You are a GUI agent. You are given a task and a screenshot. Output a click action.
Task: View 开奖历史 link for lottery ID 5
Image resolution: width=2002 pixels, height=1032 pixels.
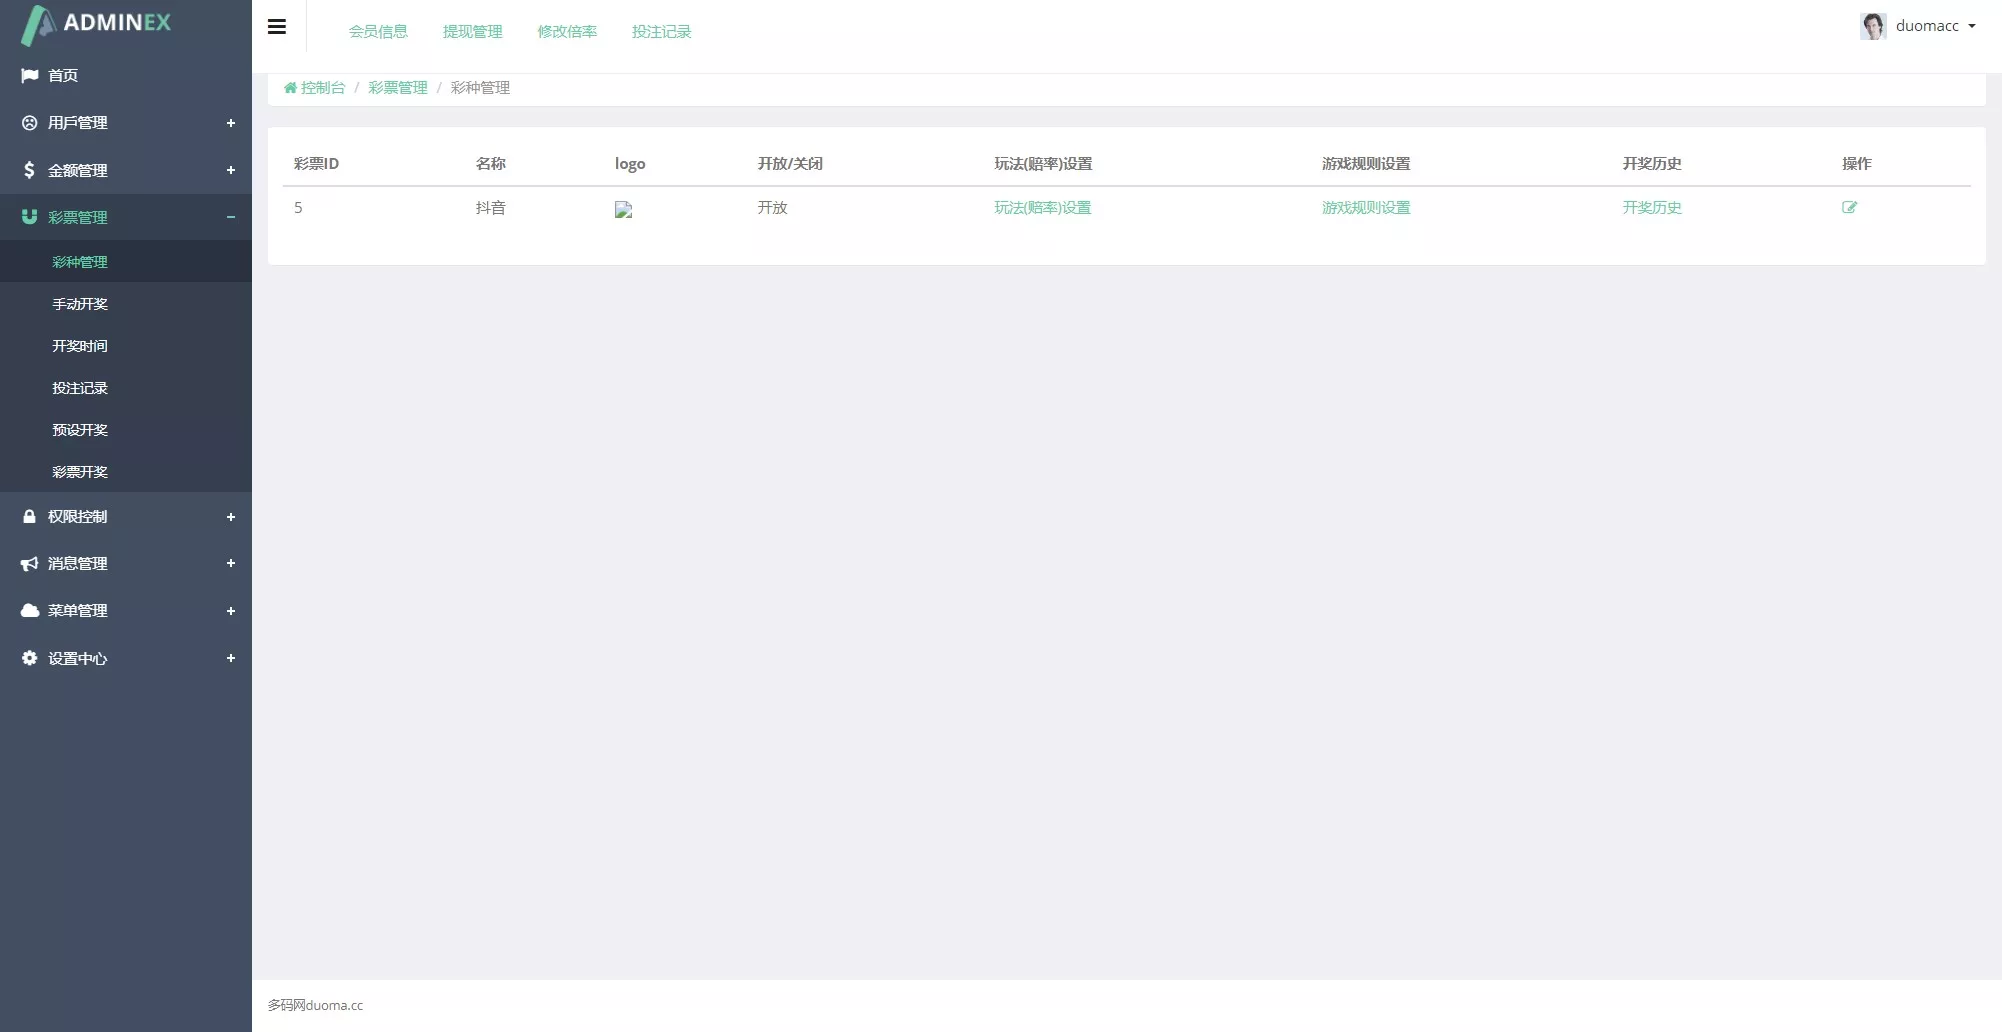point(1651,208)
